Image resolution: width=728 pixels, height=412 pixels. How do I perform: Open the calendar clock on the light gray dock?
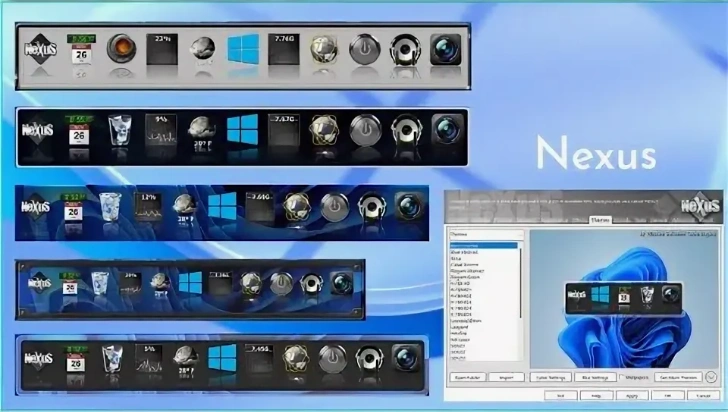click(x=81, y=49)
